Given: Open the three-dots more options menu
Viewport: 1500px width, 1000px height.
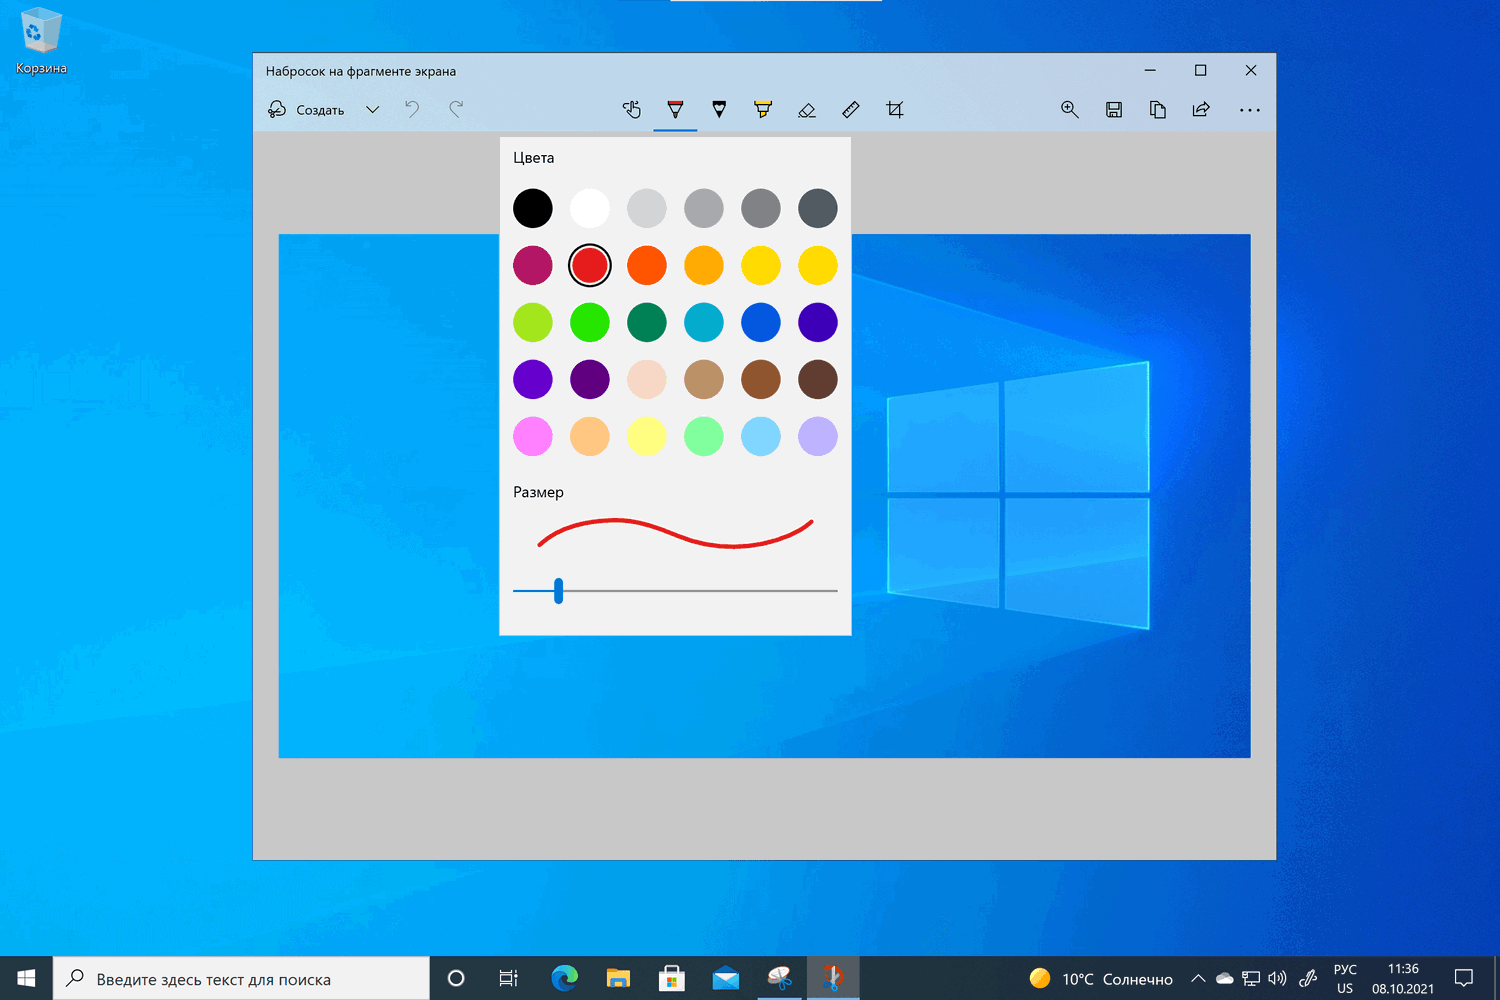Looking at the screenshot, I should [1250, 110].
